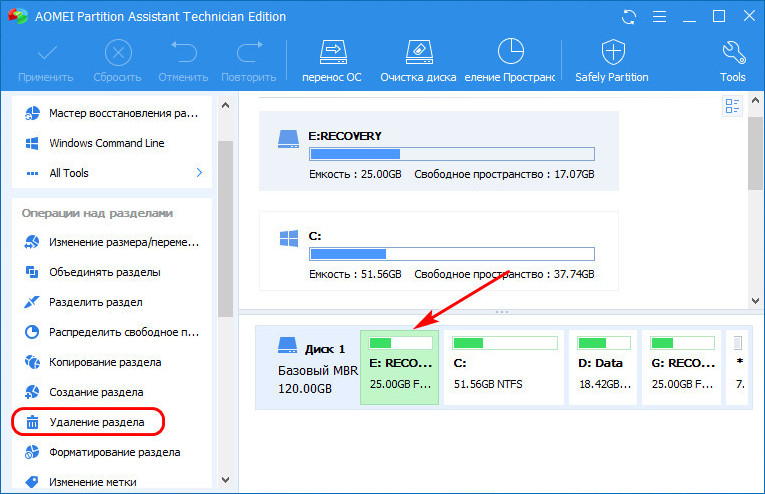Click the Операции над разделами section header
The height and width of the screenshot is (494, 765).
(97, 213)
